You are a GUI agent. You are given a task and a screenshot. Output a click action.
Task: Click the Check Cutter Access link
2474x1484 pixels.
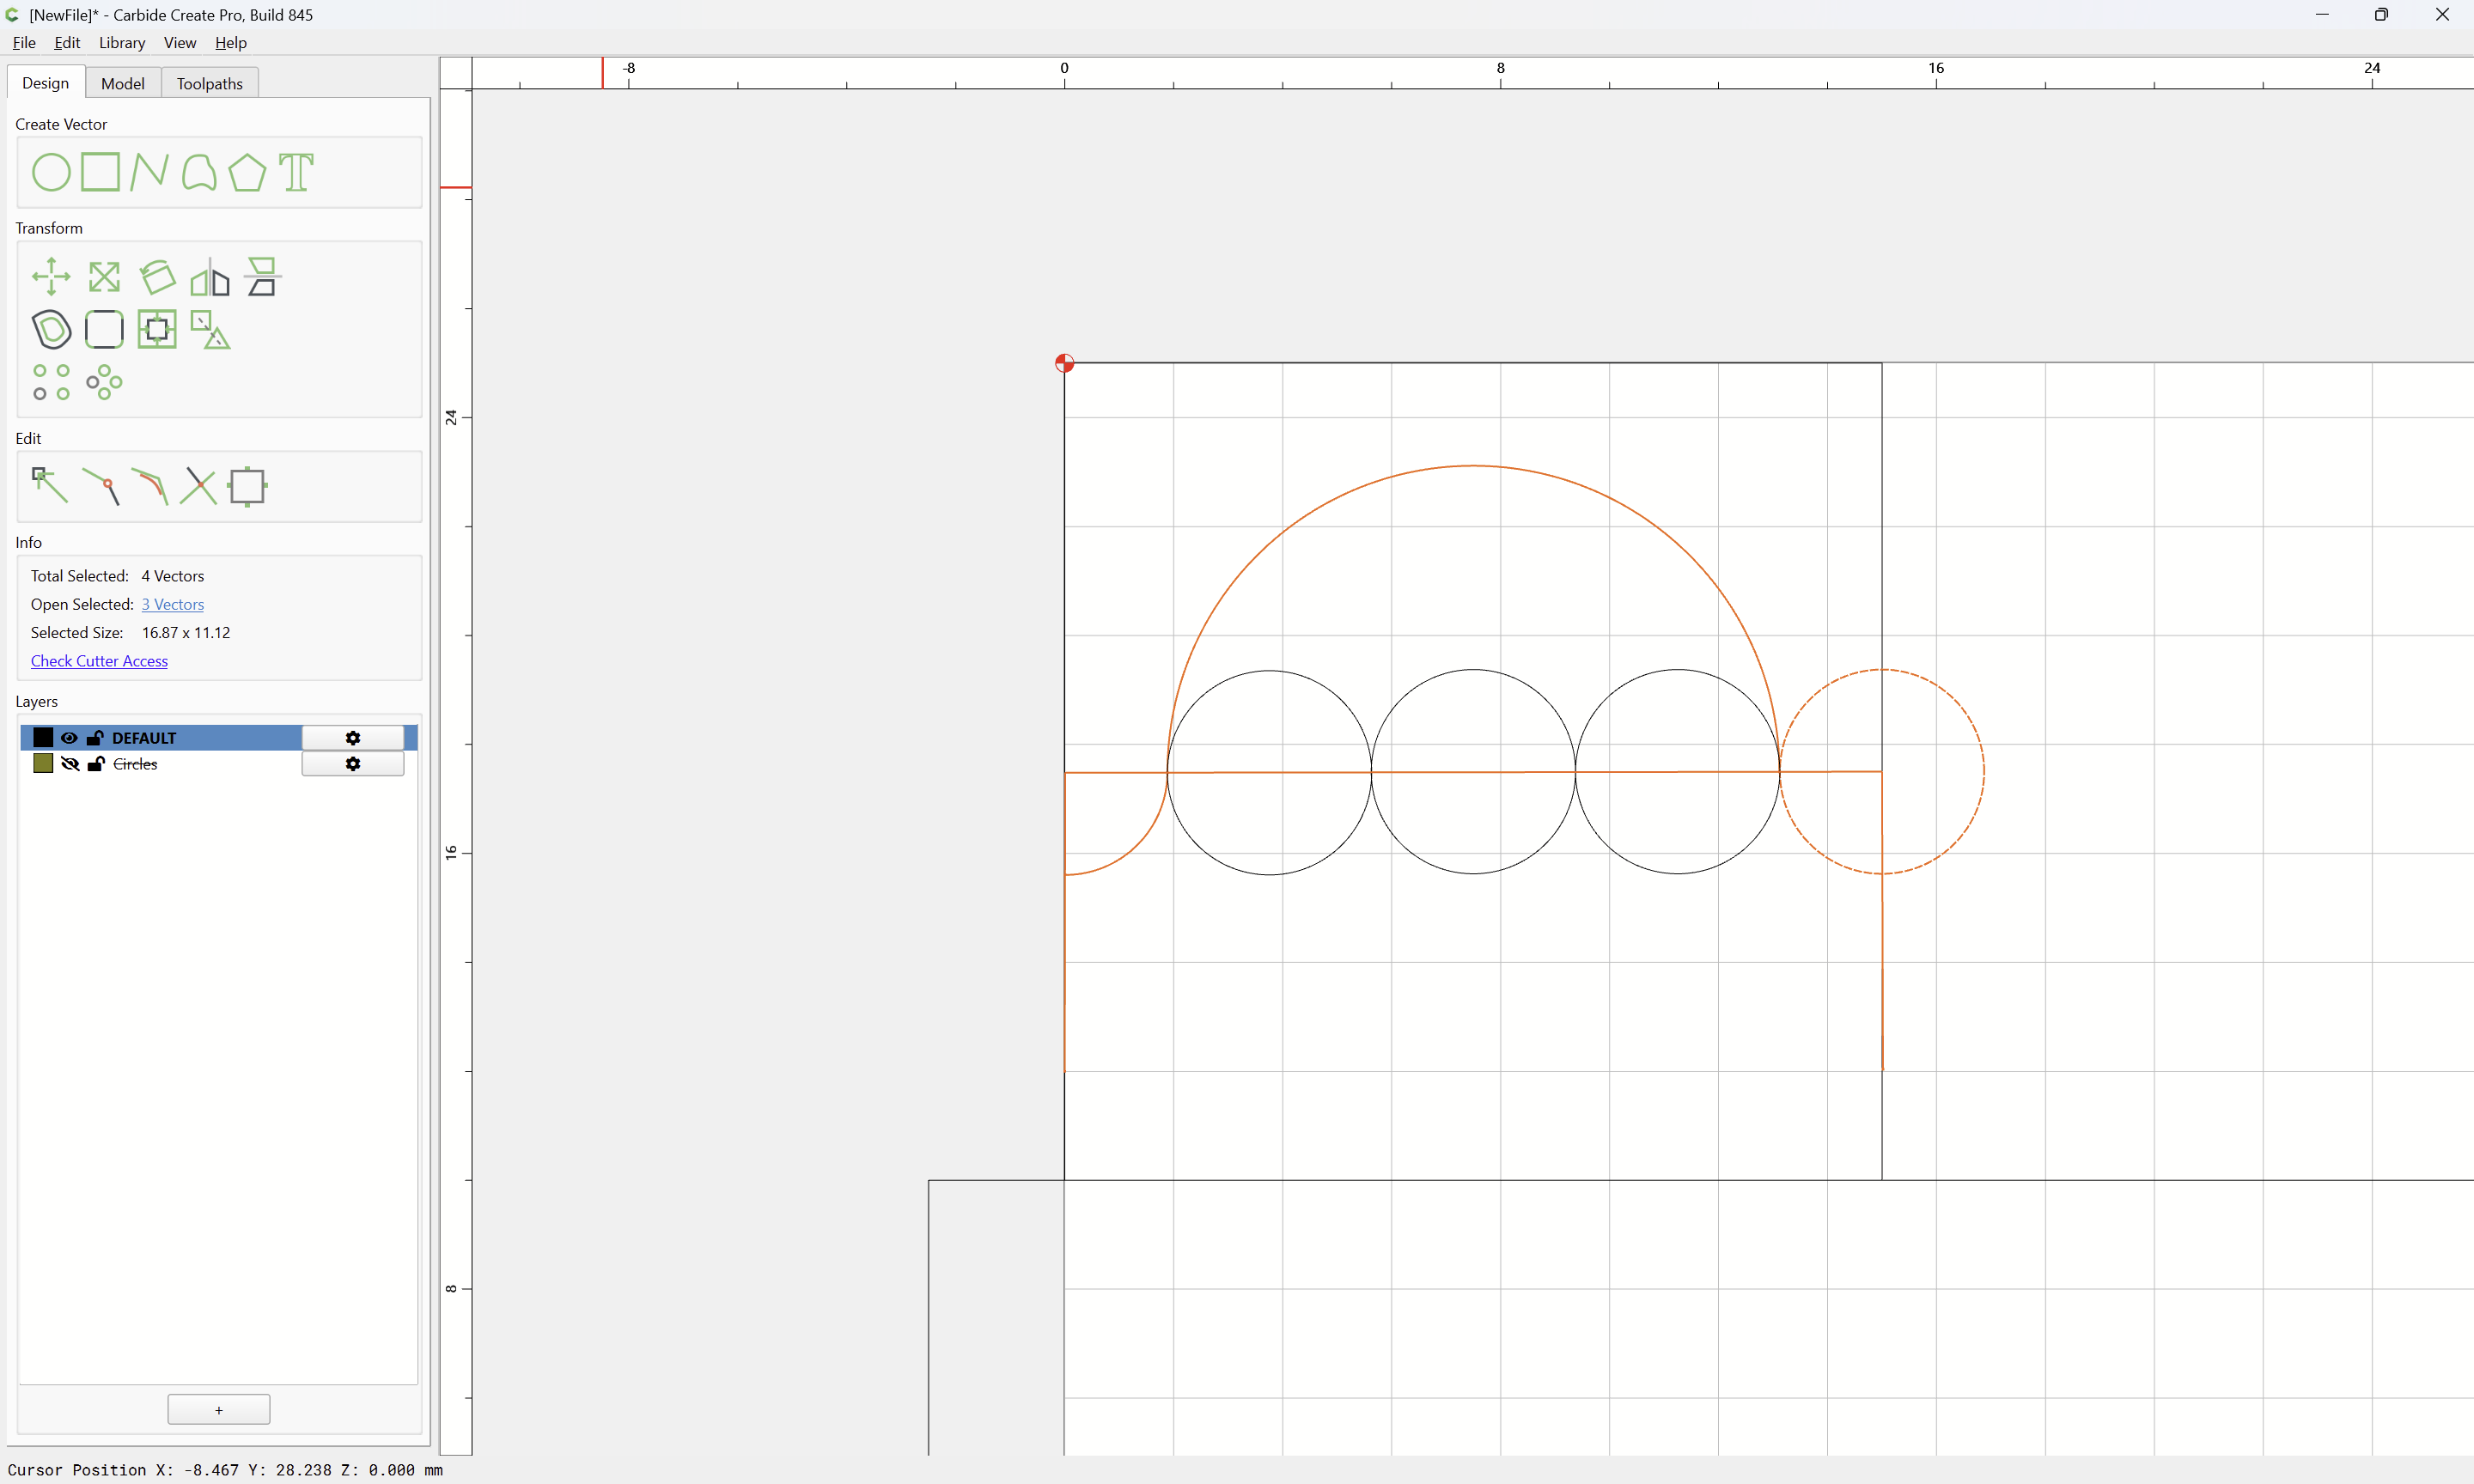[x=99, y=661]
